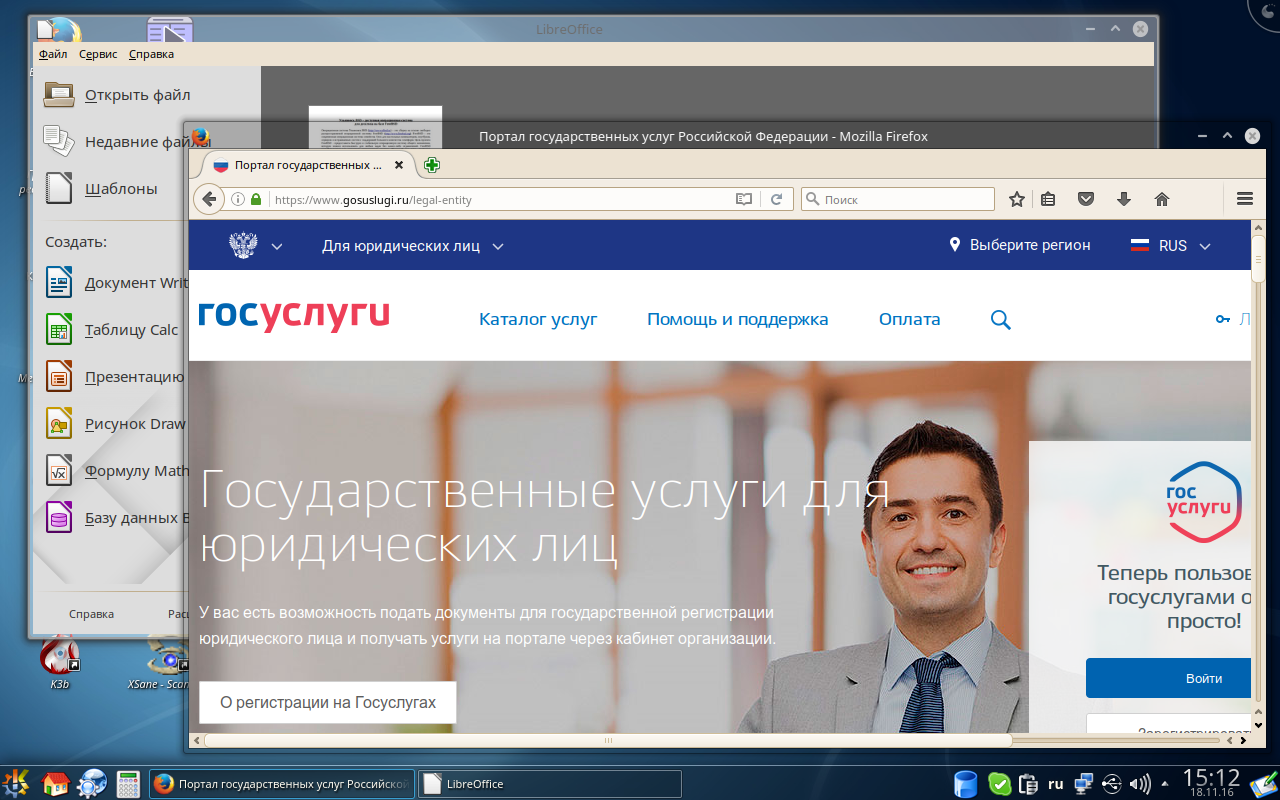The width and height of the screenshot is (1280, 800).
Task: Open the 'Каталог услуг' link
Action: coord(538,320)
